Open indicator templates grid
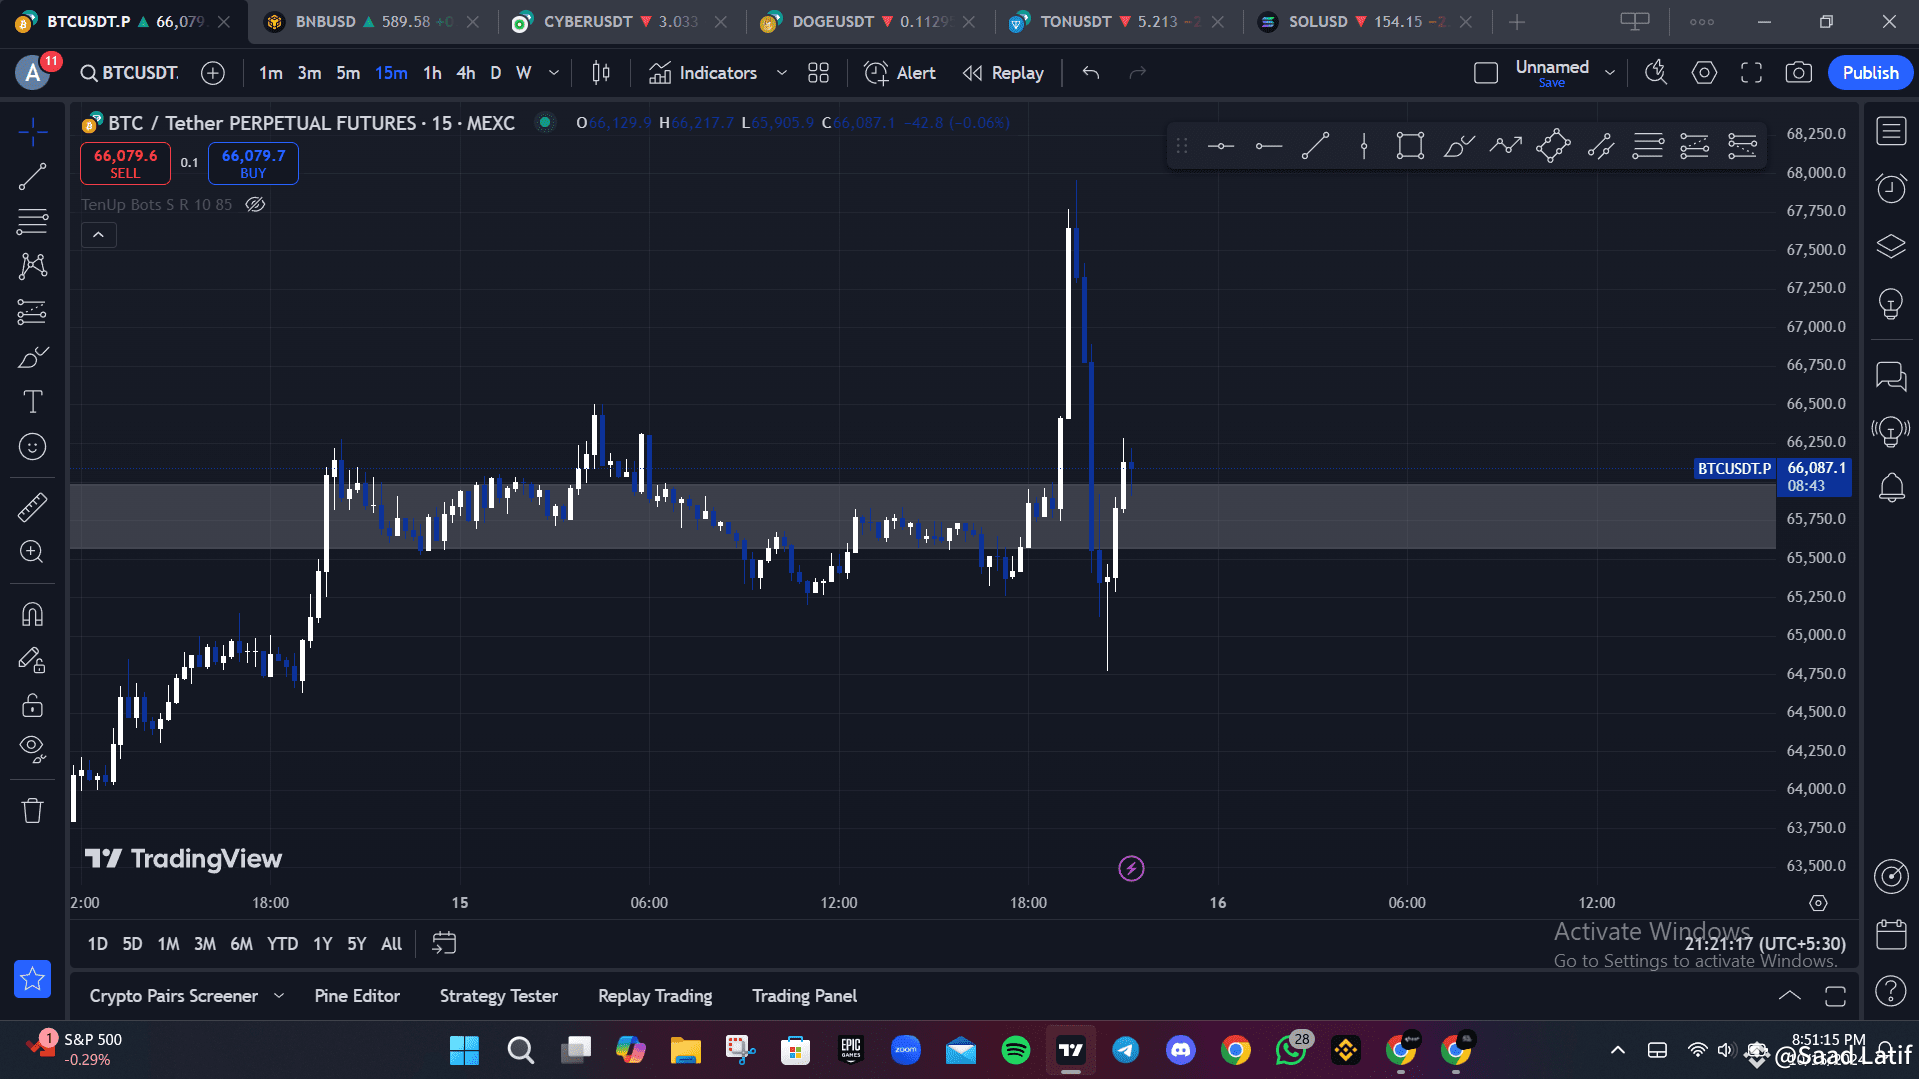 coord(819,73)
